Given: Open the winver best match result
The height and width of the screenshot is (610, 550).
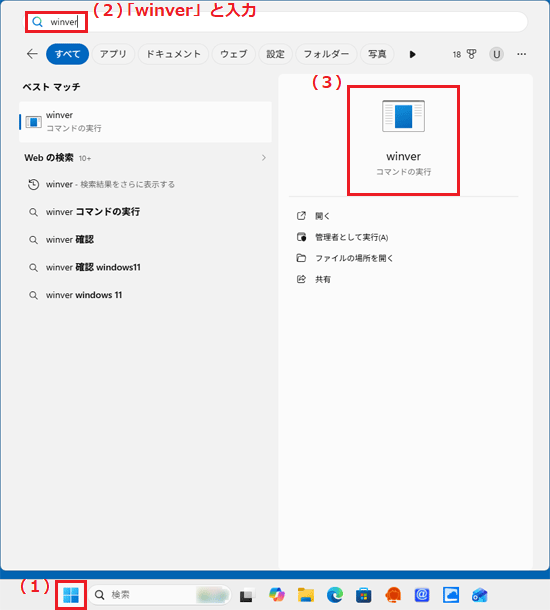Looking at the screenshot, I should [x=145, y=122].
